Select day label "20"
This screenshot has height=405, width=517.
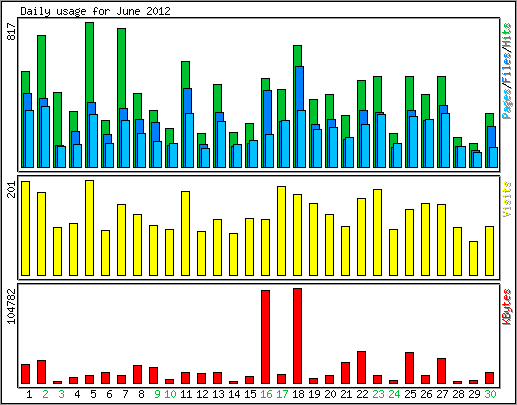pos(330,394)
